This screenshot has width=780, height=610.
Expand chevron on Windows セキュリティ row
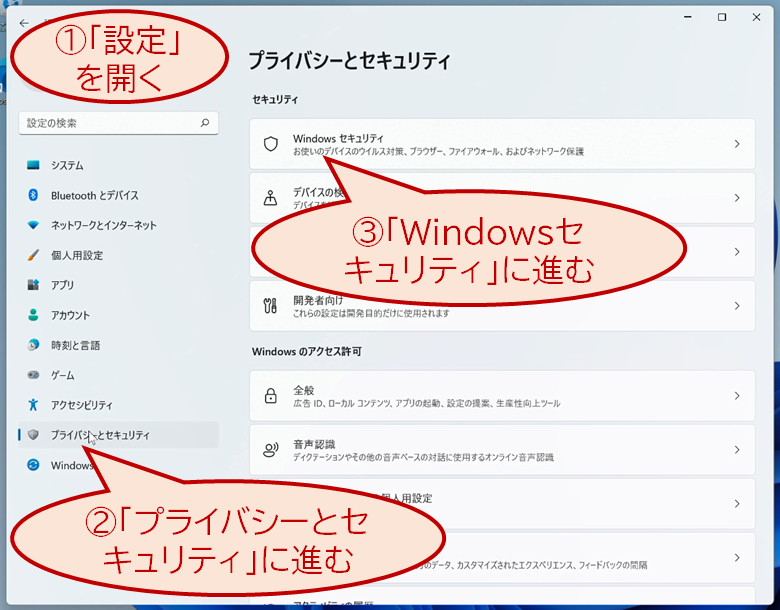pos(737,144)
